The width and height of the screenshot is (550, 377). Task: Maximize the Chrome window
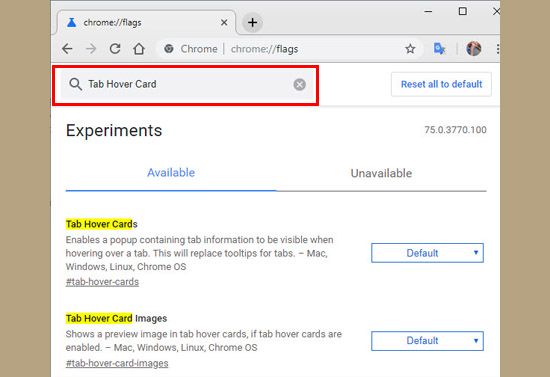tap(463, 12)
